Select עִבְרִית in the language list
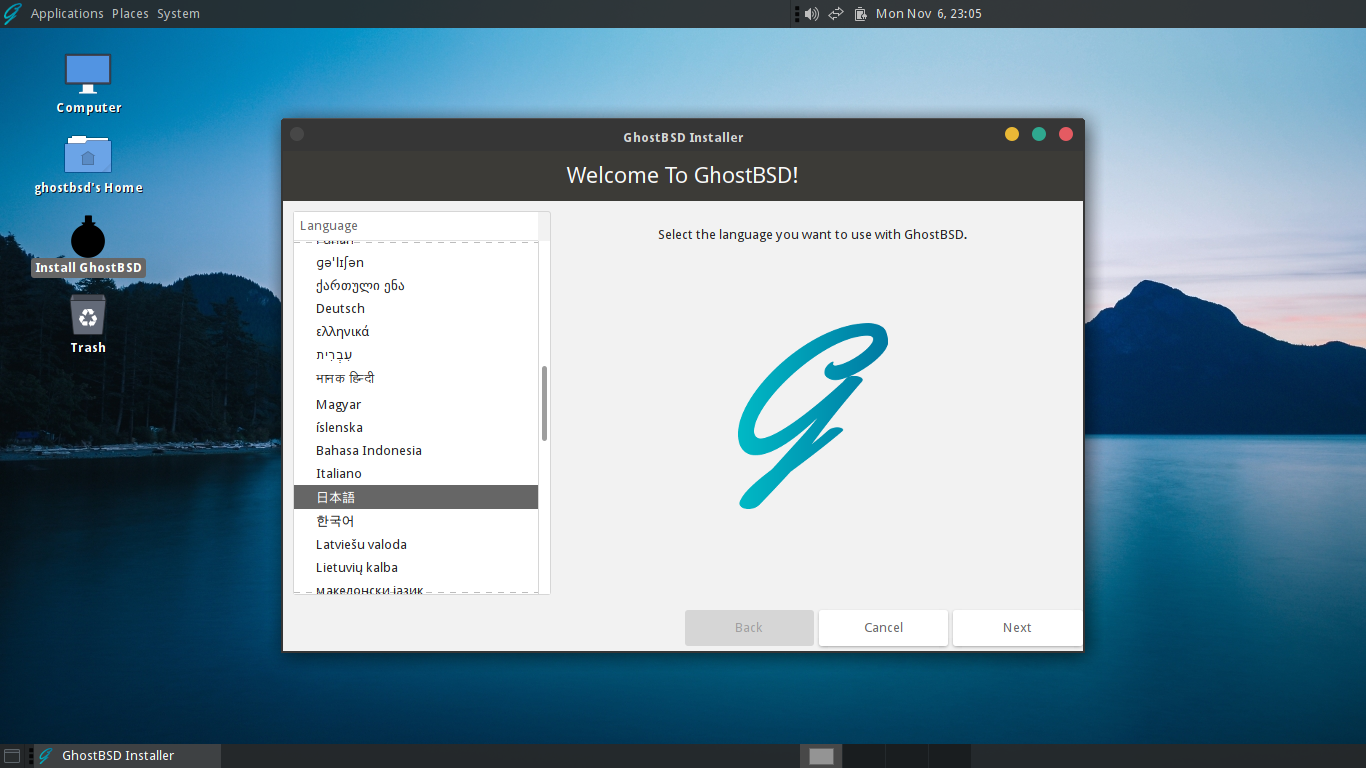1366x768 pixels. 416,355
